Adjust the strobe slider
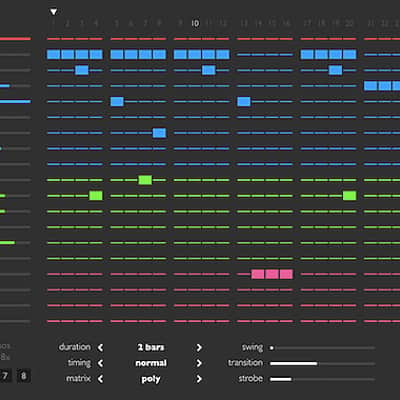Viewport: 400px width, 400px height. 322,379
